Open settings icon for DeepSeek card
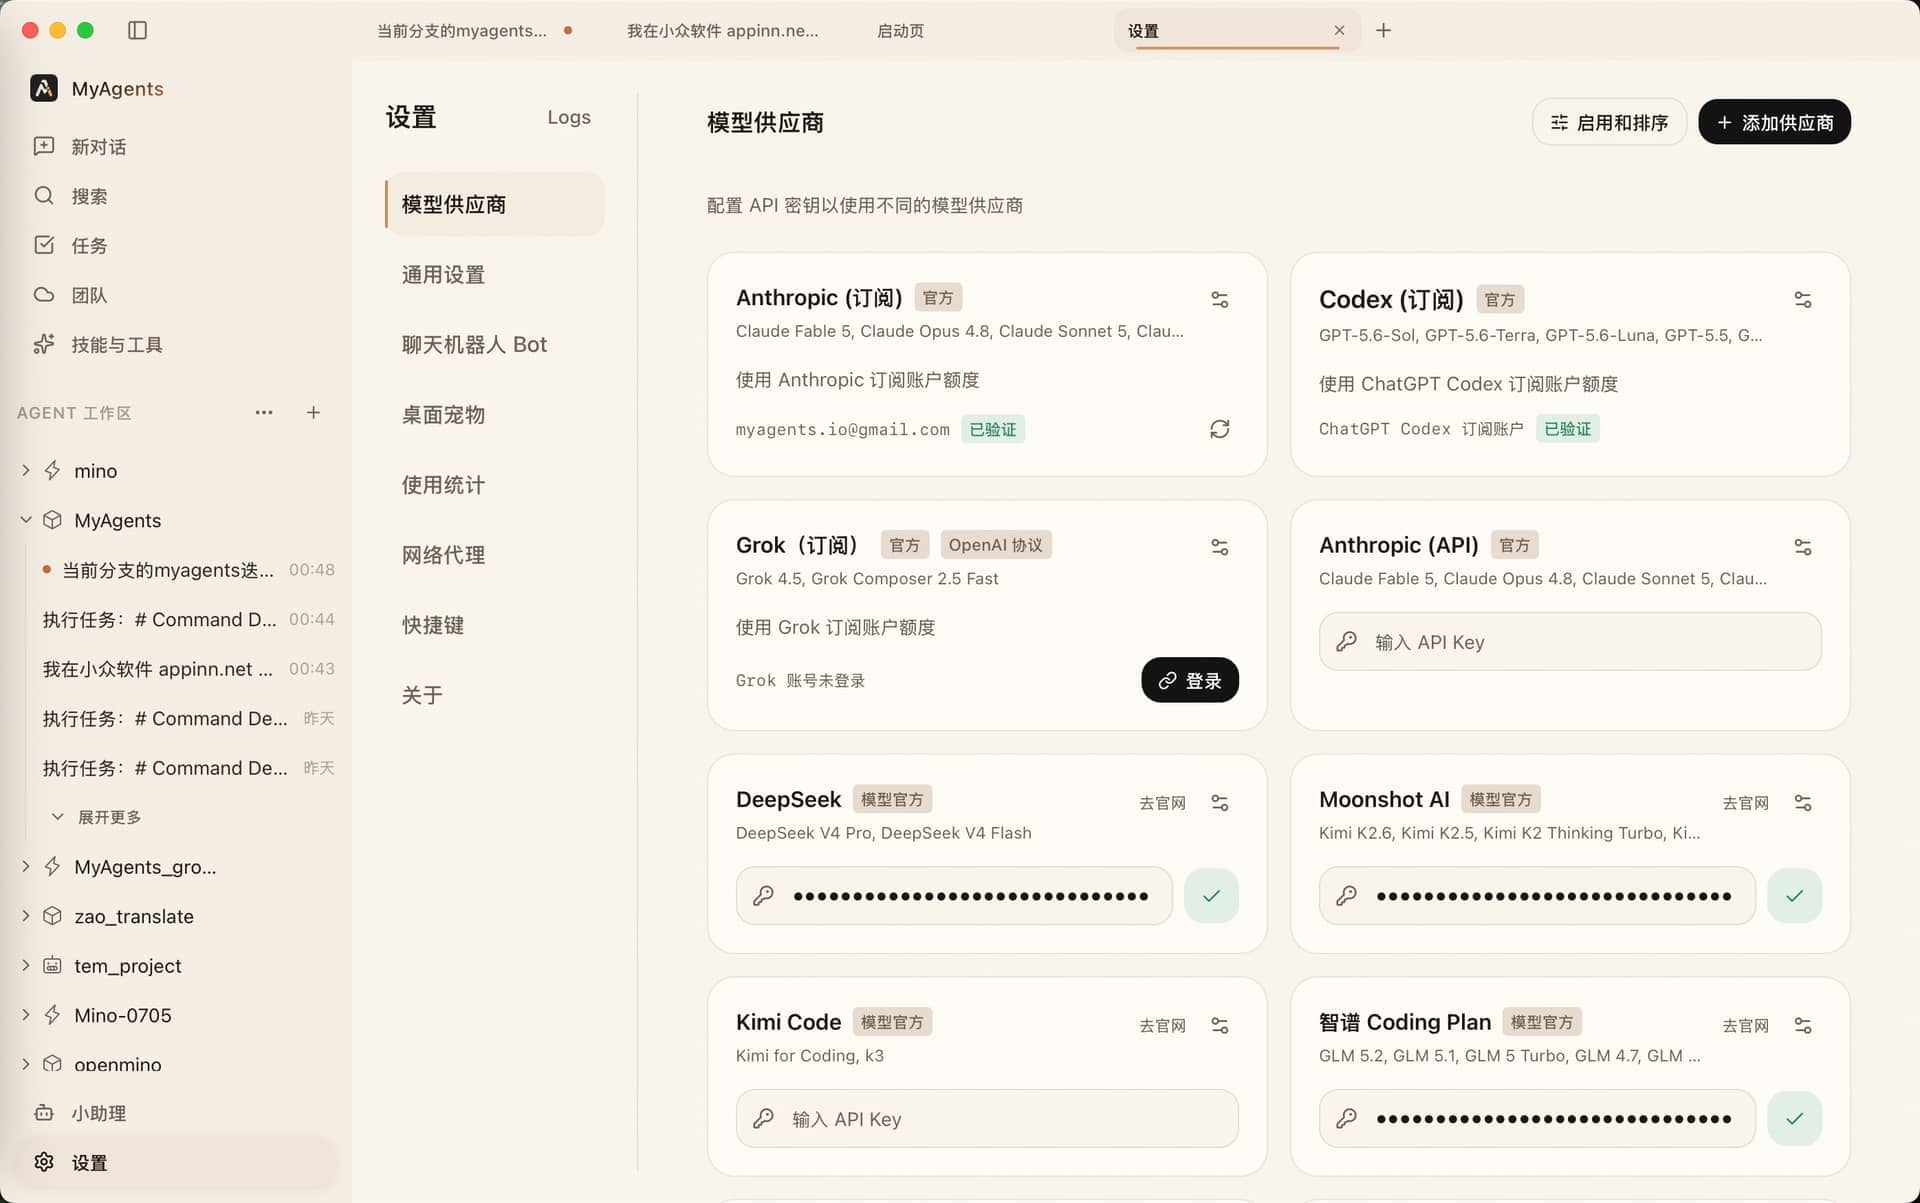The width and height of the screenshot is (1920, 1203). coord(1220,802)
